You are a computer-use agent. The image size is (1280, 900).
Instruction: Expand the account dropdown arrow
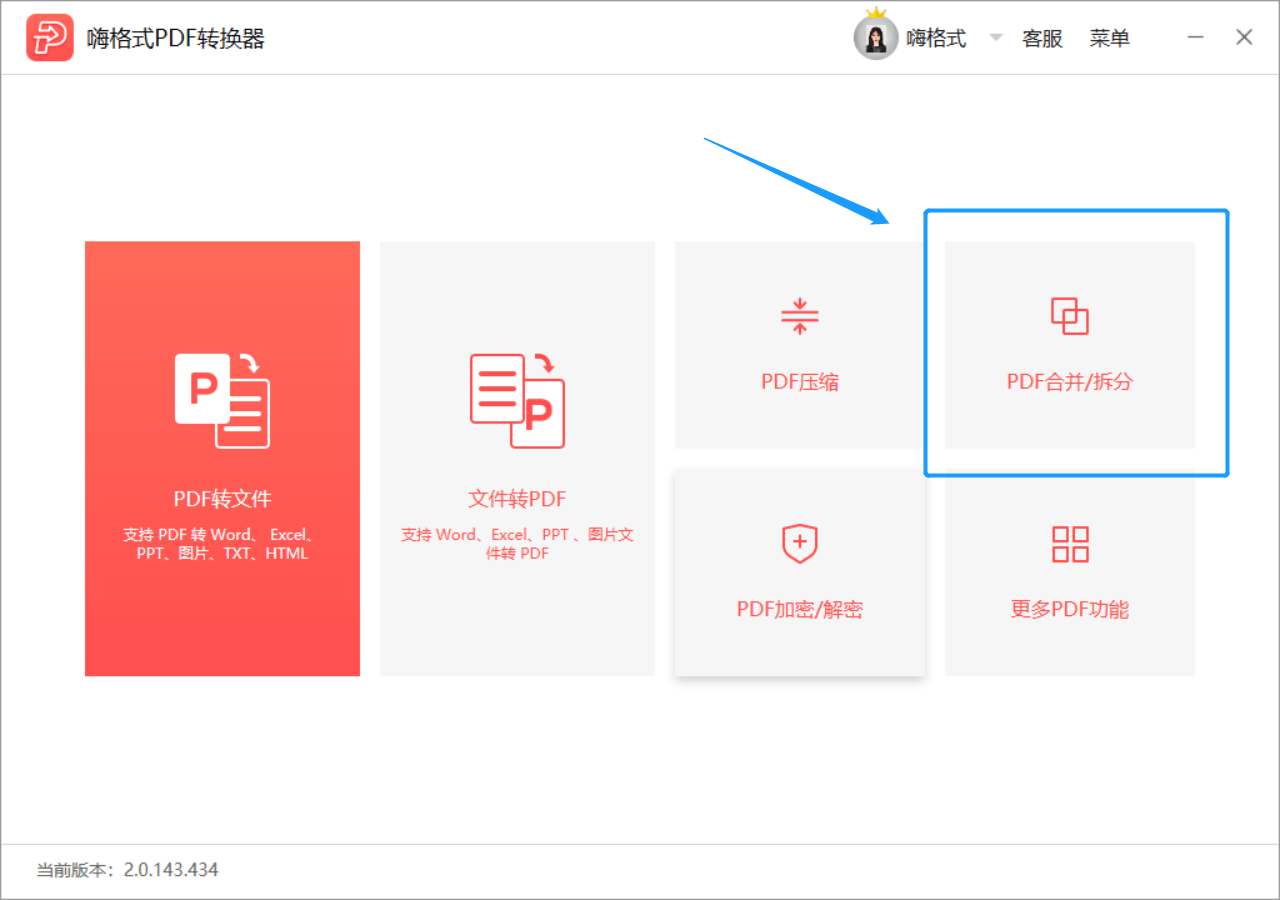[x=995, y=38]
